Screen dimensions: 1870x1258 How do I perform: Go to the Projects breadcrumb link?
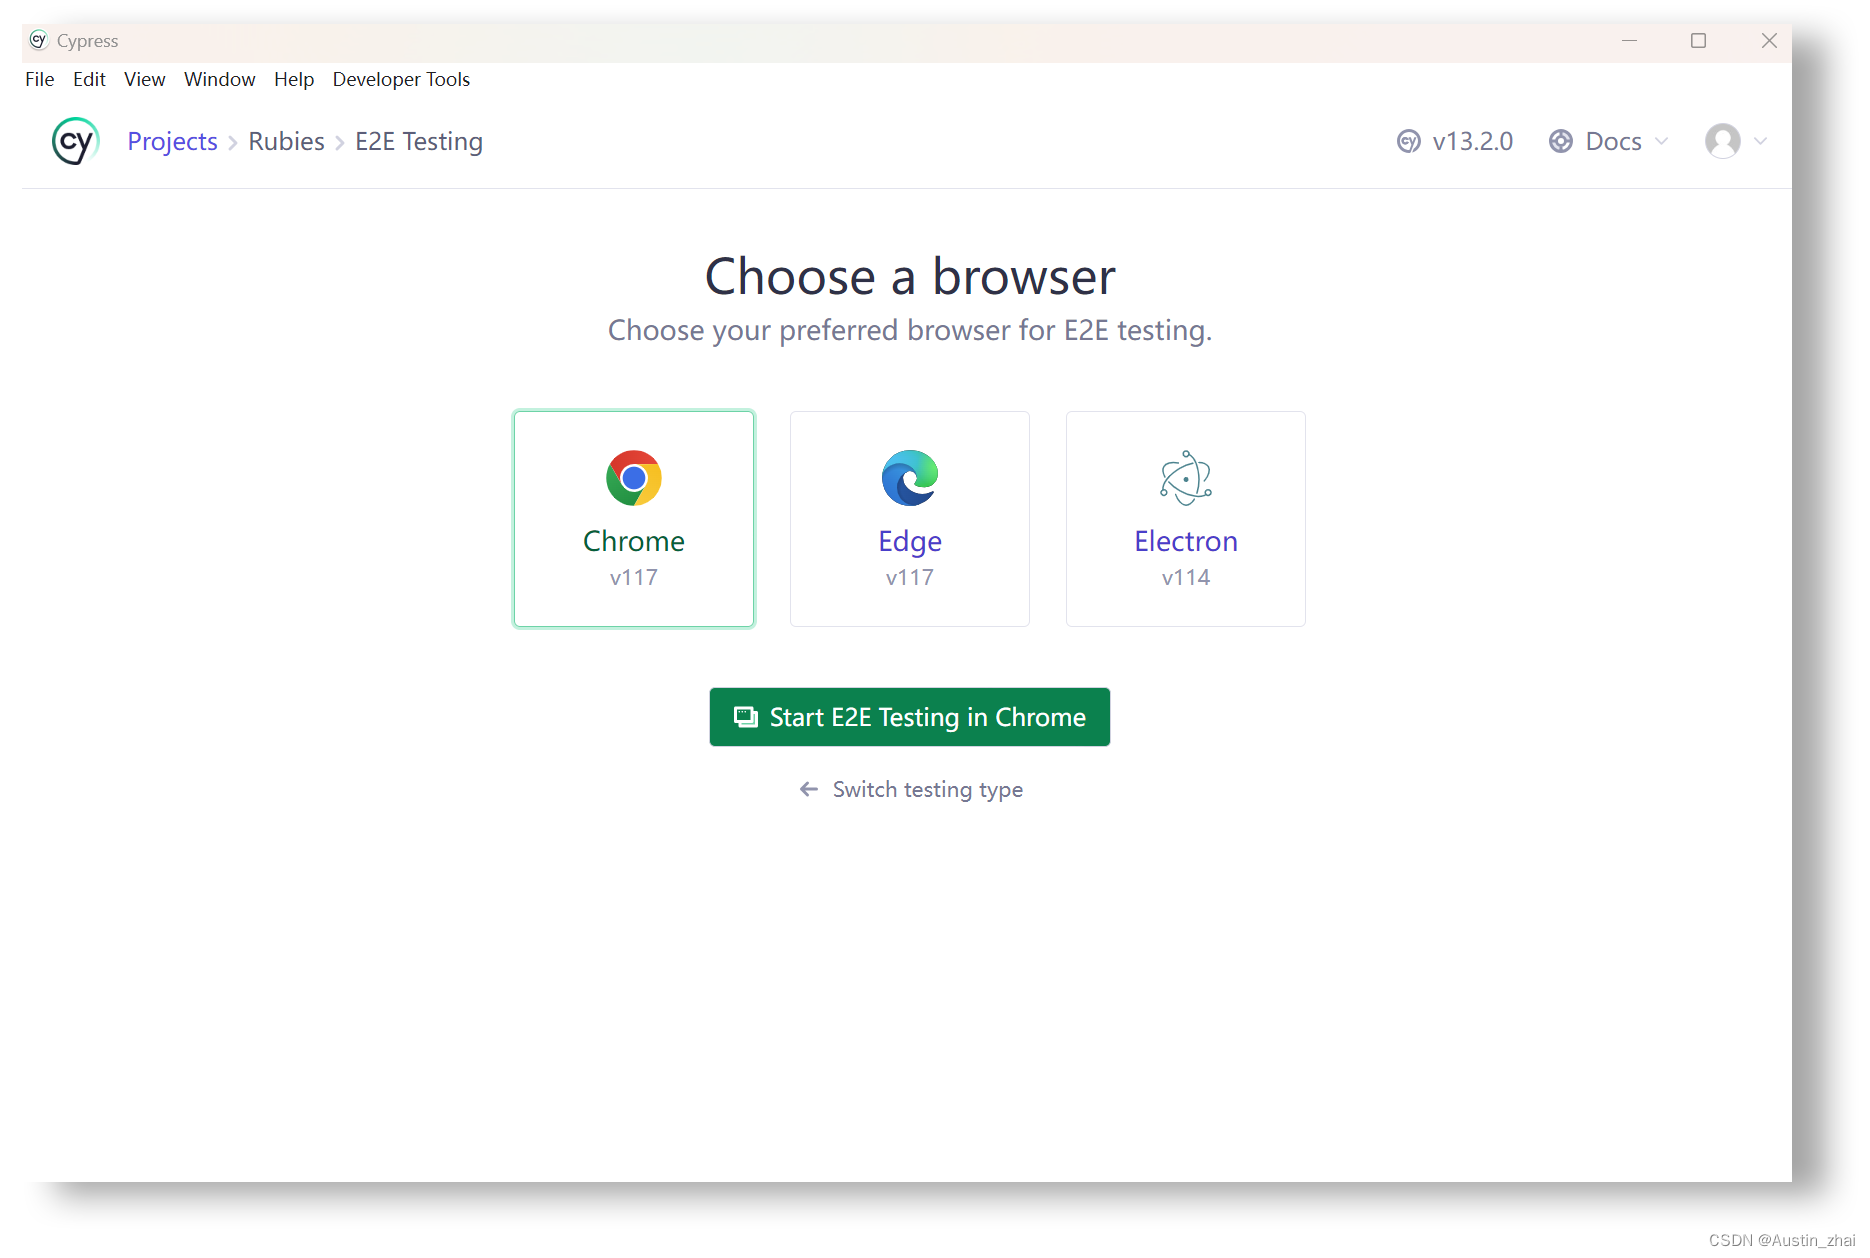(x=172, y=142)
